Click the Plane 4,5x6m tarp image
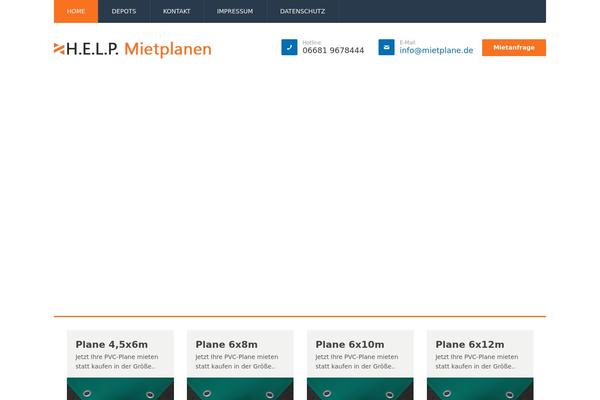This screenshot has width=600, height=400. [120, 389]
